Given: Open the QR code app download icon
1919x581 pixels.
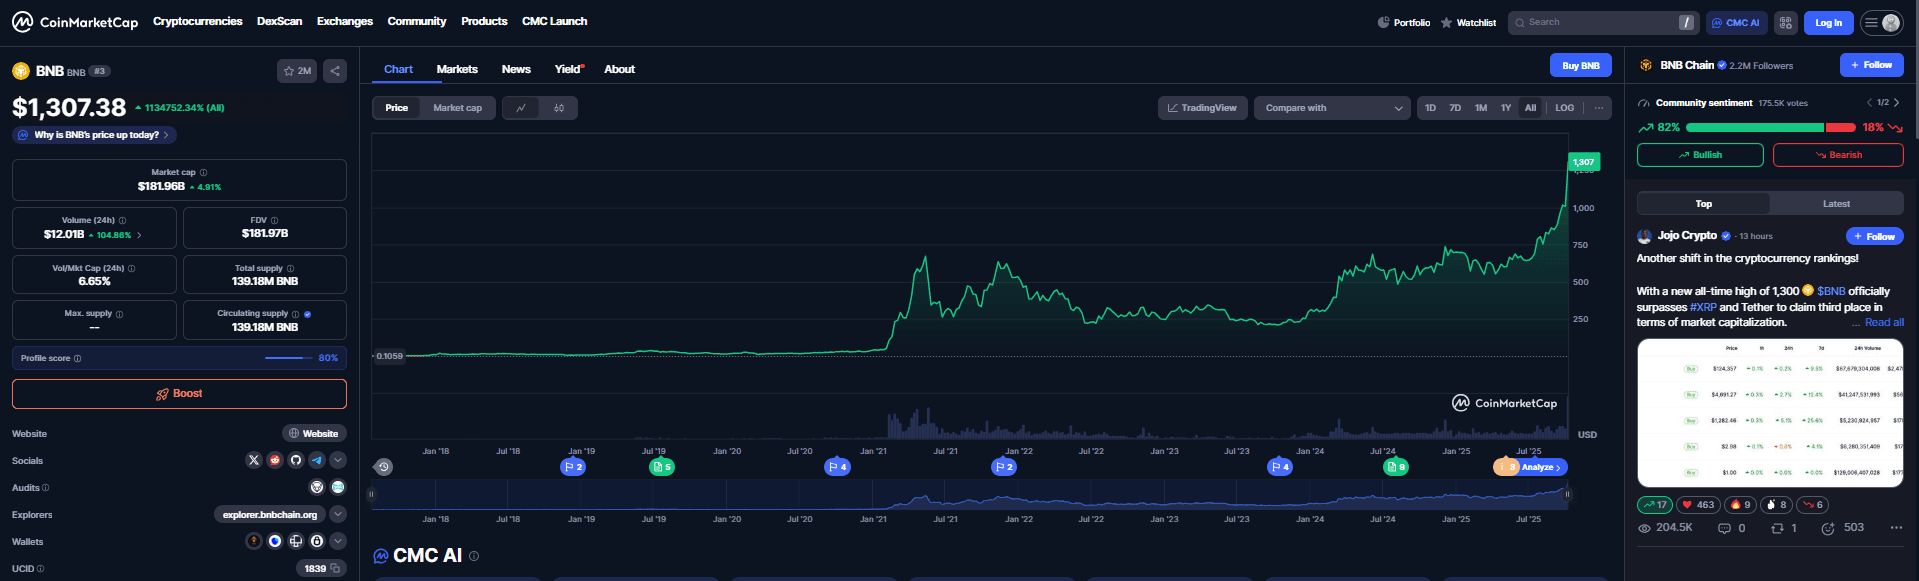Looking at the screenshot, I should pos(1785,22).
